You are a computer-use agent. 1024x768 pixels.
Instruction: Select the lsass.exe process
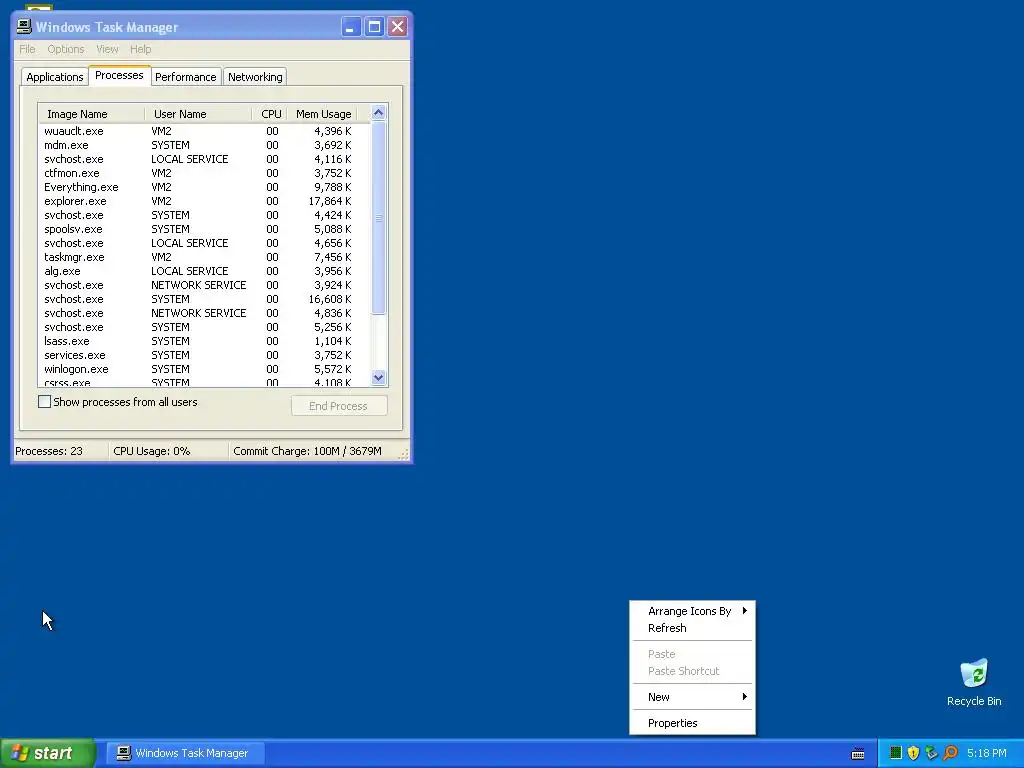pyautogui.click(x=204, y=341)
